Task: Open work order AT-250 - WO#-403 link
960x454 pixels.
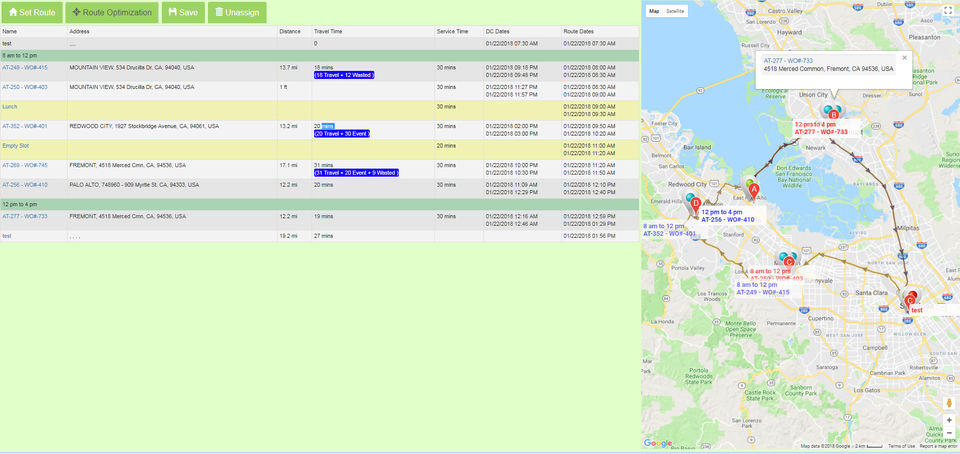Action: click(24, 87)
